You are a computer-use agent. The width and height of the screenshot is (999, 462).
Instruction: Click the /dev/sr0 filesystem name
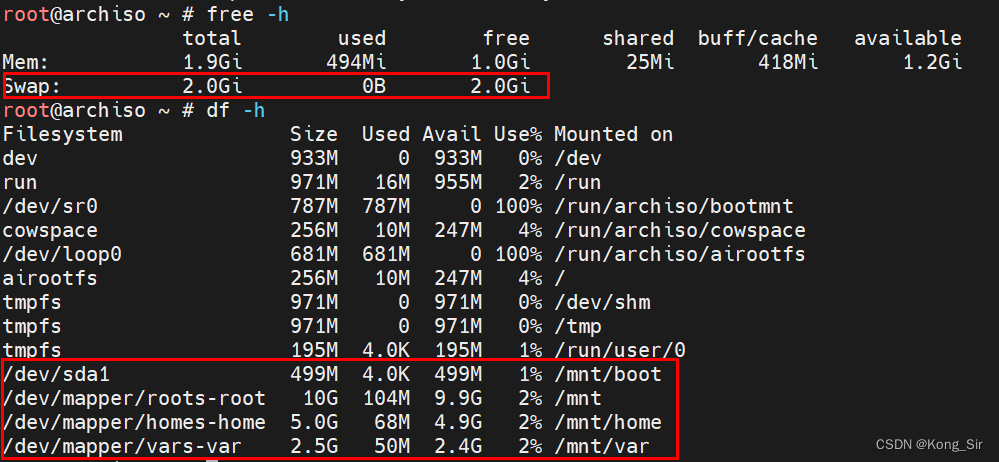(50, 206)
